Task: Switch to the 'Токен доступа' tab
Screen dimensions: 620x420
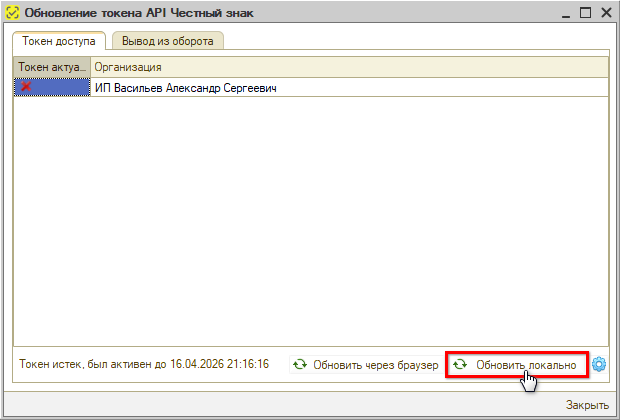Action: click(60, 41)
